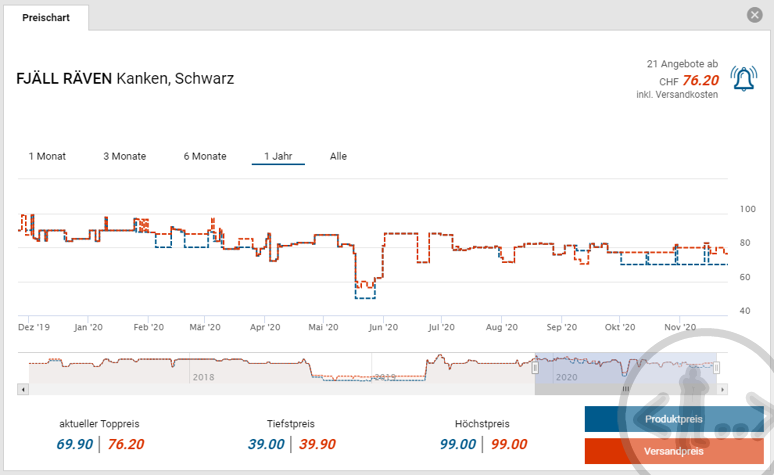Show Alle price history
Screen dimensions: 774x475
coord(338,156)
